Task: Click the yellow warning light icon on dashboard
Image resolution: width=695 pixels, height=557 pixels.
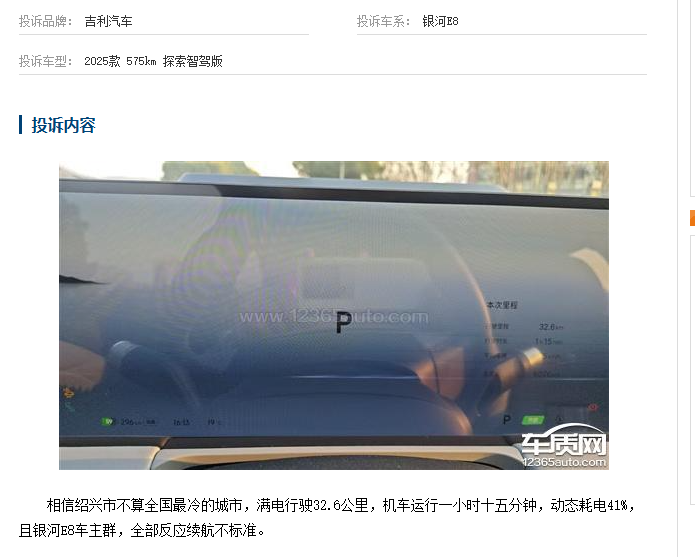Action: [68, 392]
